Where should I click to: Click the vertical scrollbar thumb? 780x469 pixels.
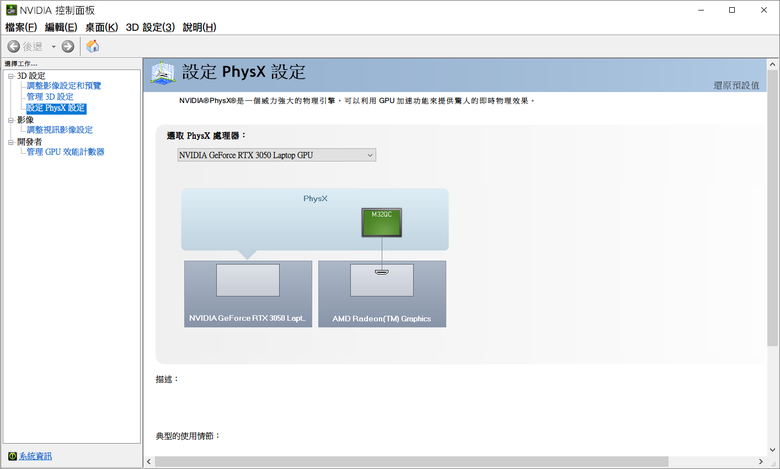(x=773, y=207)
